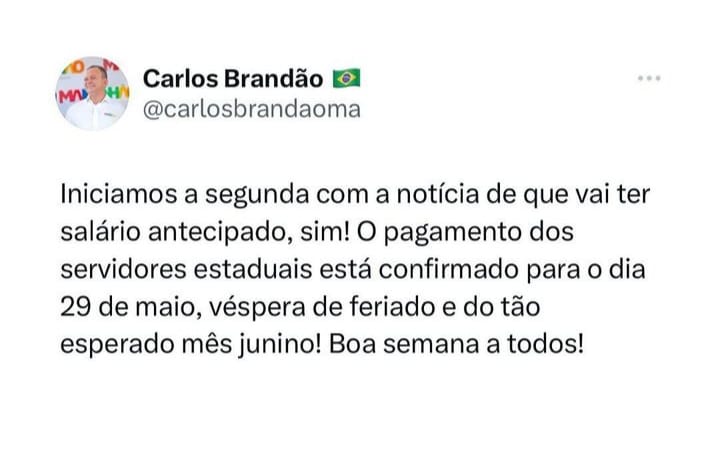Click the Brazil flag emoji beside the name
Screen dimensions: 720x449
click(346, 79)
